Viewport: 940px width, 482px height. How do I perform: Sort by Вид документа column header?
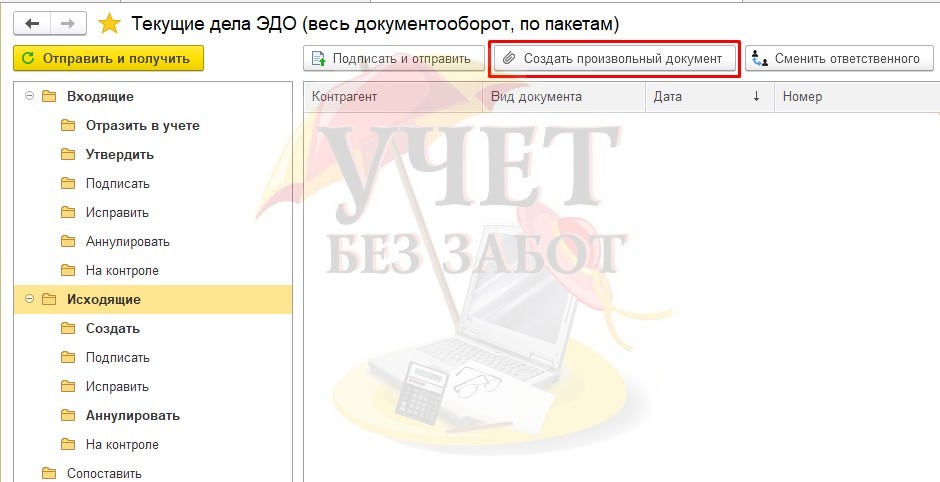point(564,97)
